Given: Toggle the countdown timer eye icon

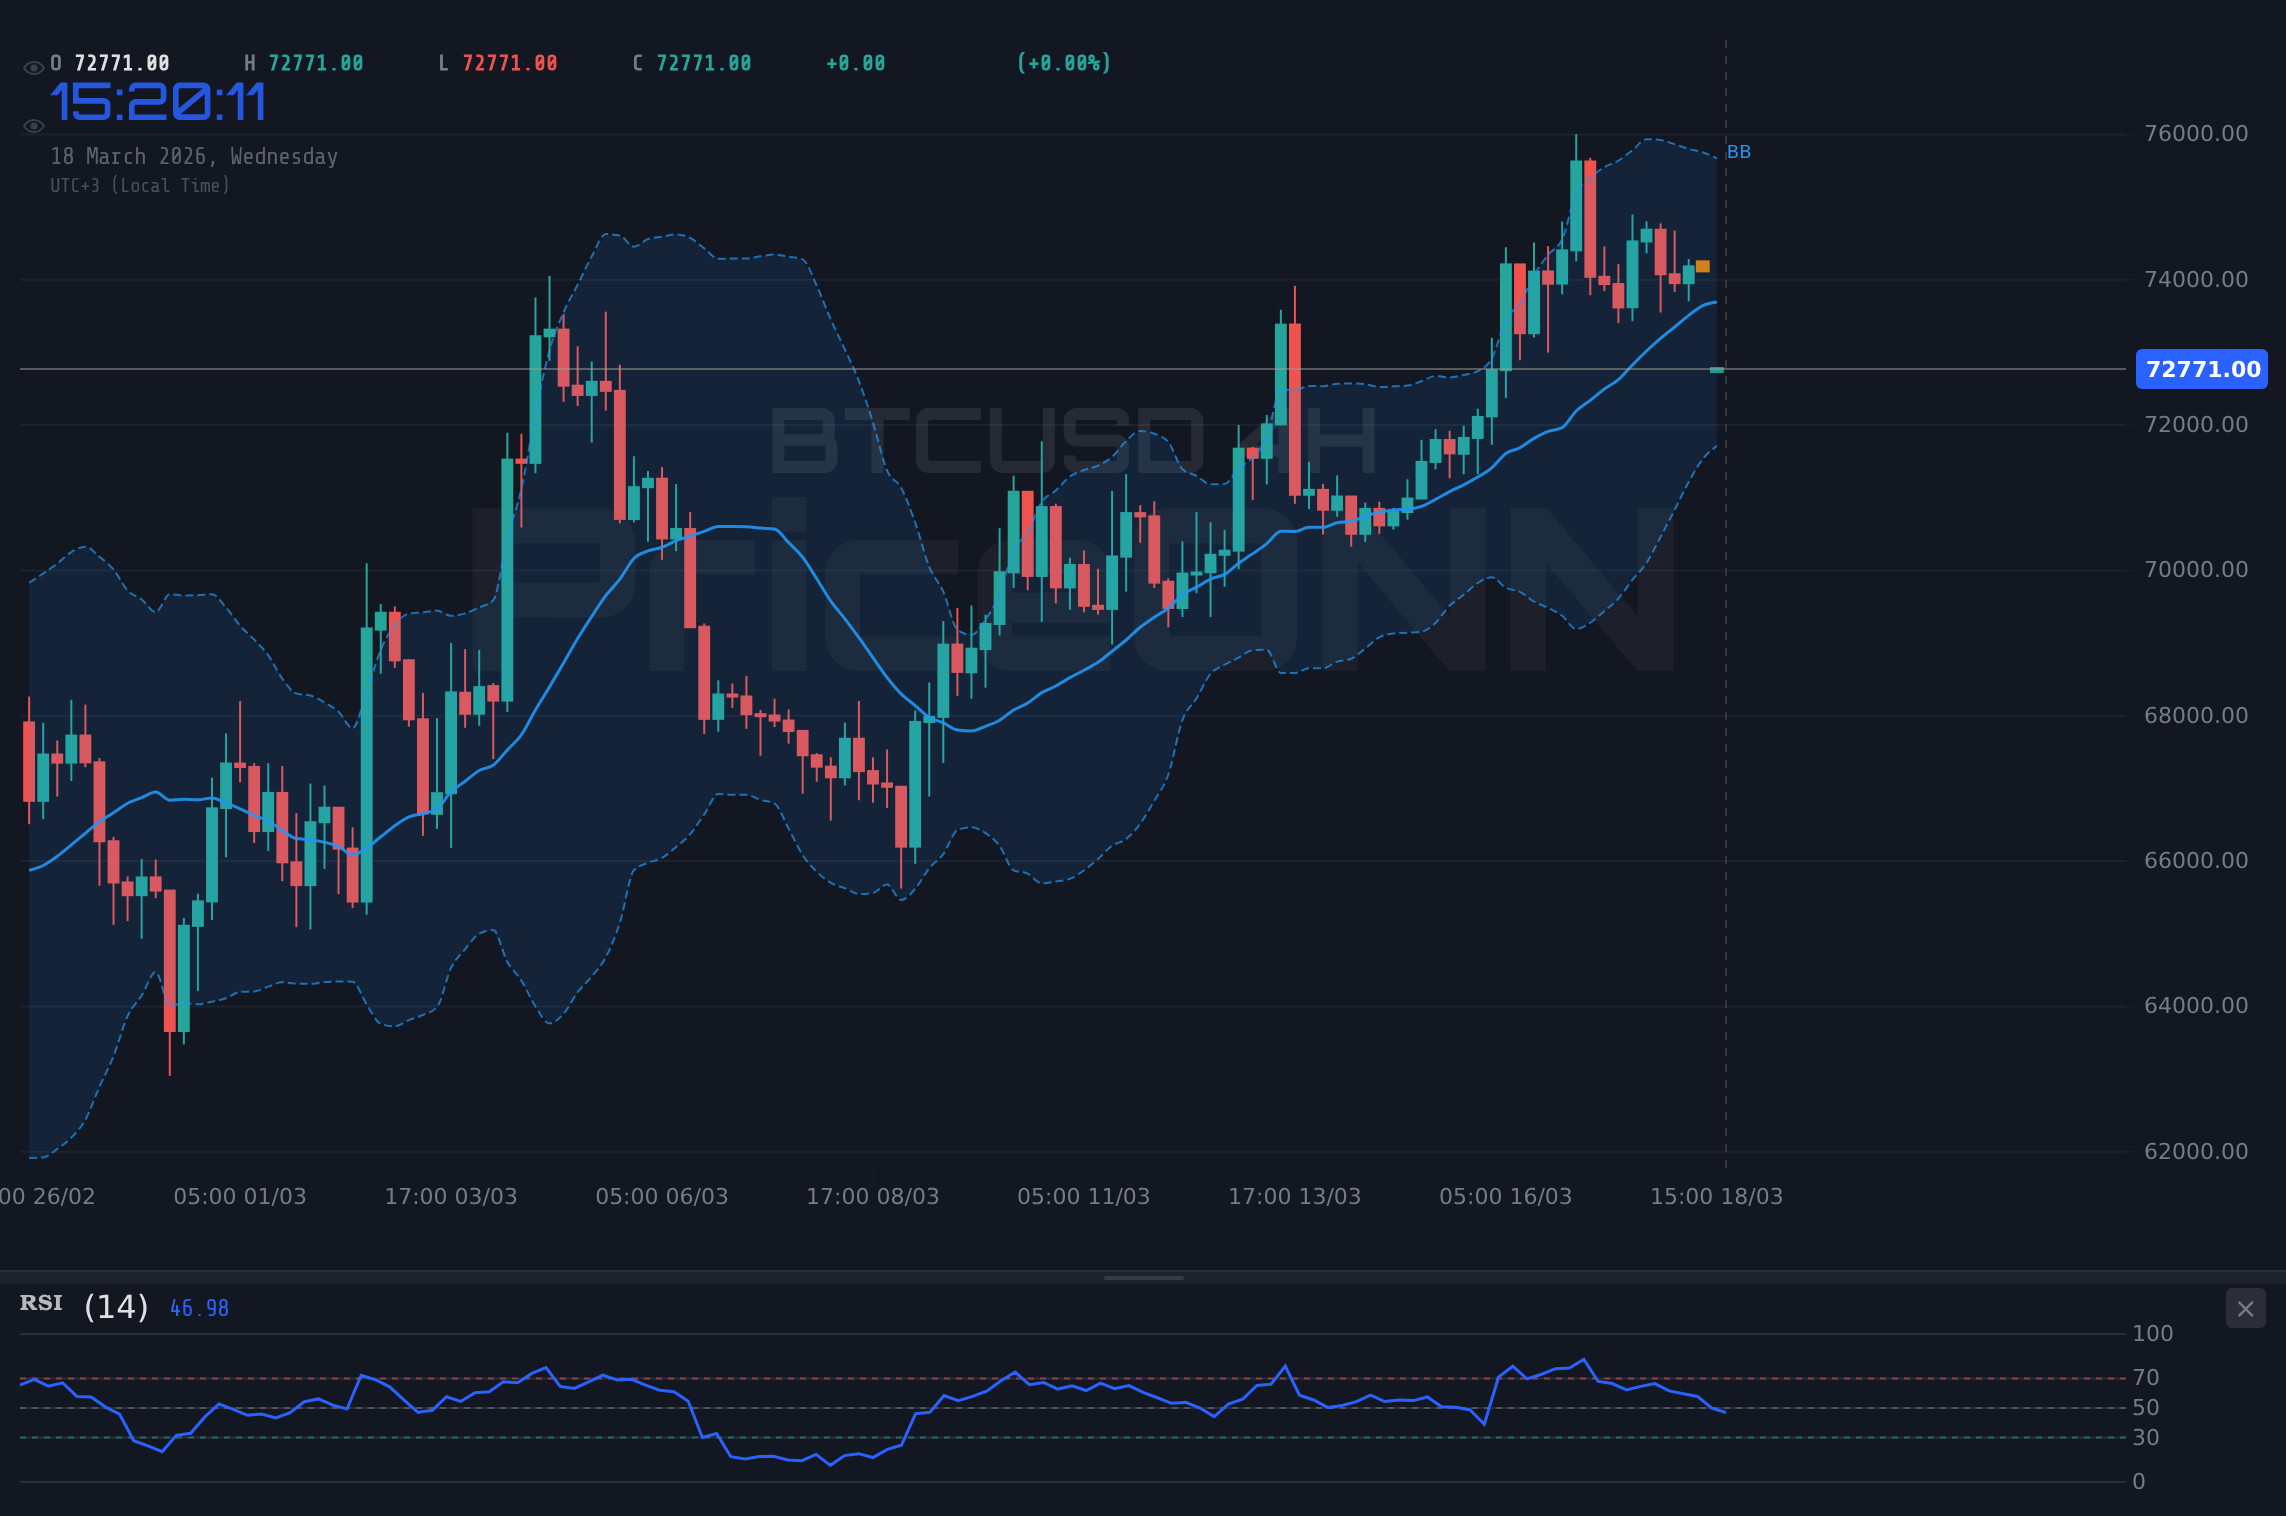Looking at the screenshot, I should [33, 126].
